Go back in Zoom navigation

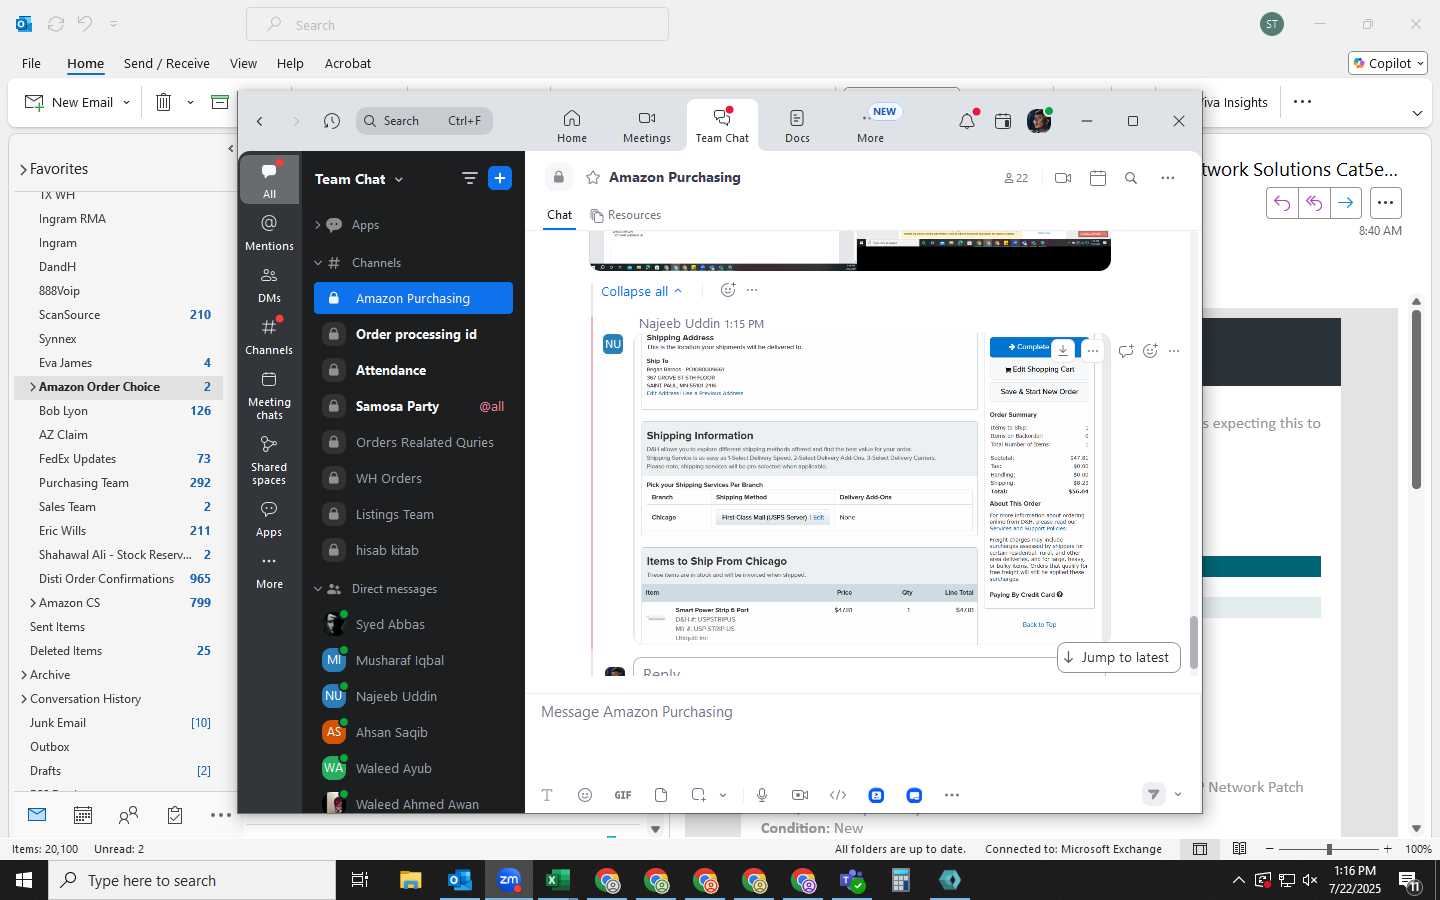click(260, 121)
